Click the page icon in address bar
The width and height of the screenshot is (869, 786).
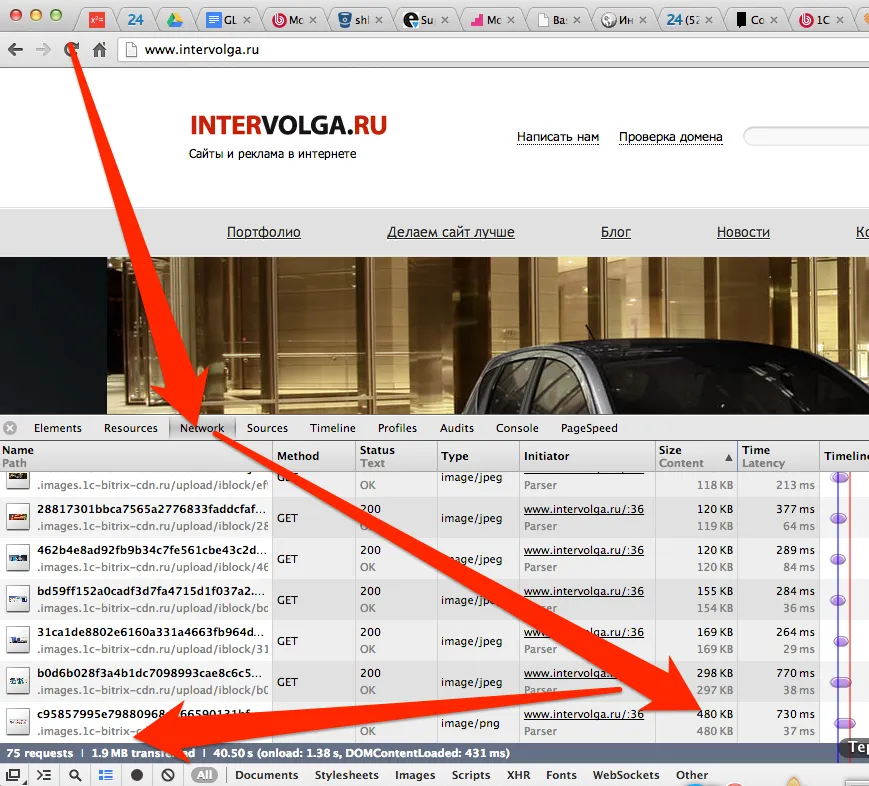(131, 50)
